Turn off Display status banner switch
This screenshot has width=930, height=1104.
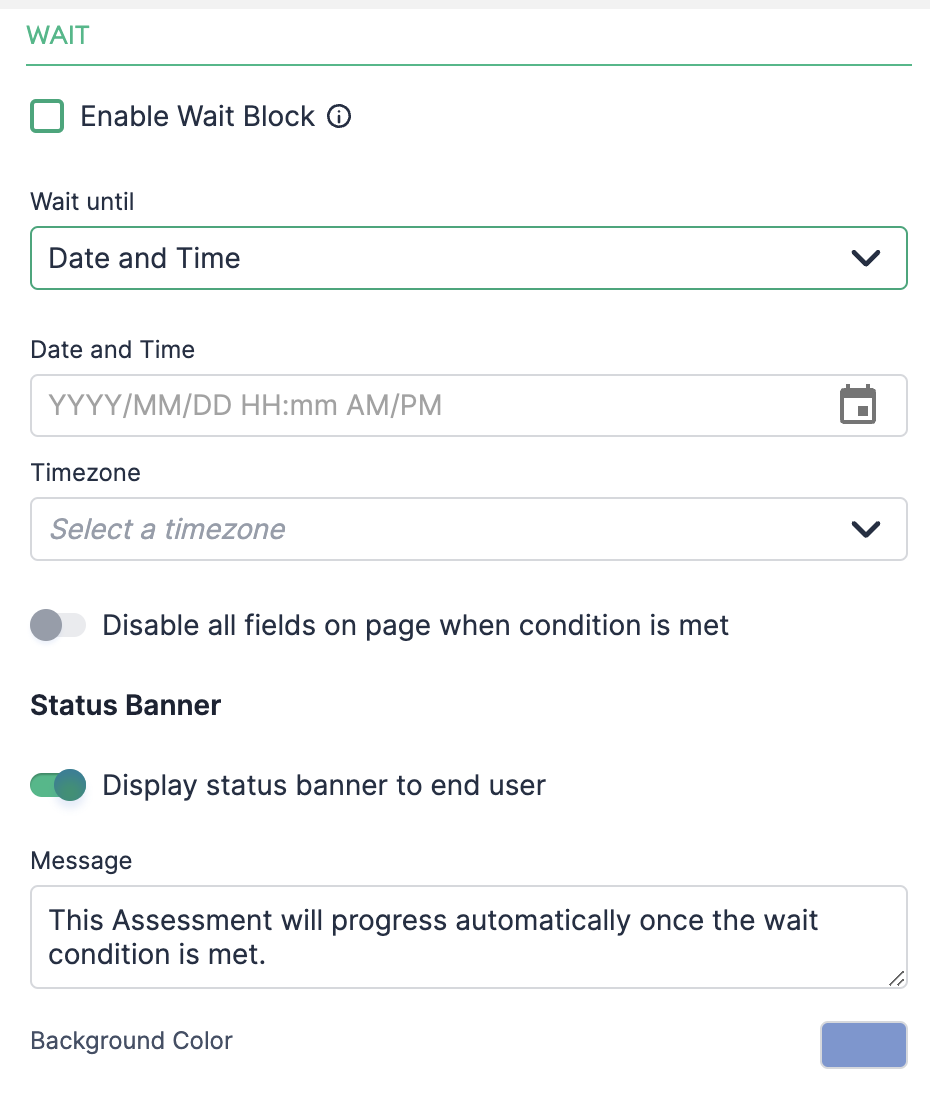pyautogui.click(x=58, y=785)
